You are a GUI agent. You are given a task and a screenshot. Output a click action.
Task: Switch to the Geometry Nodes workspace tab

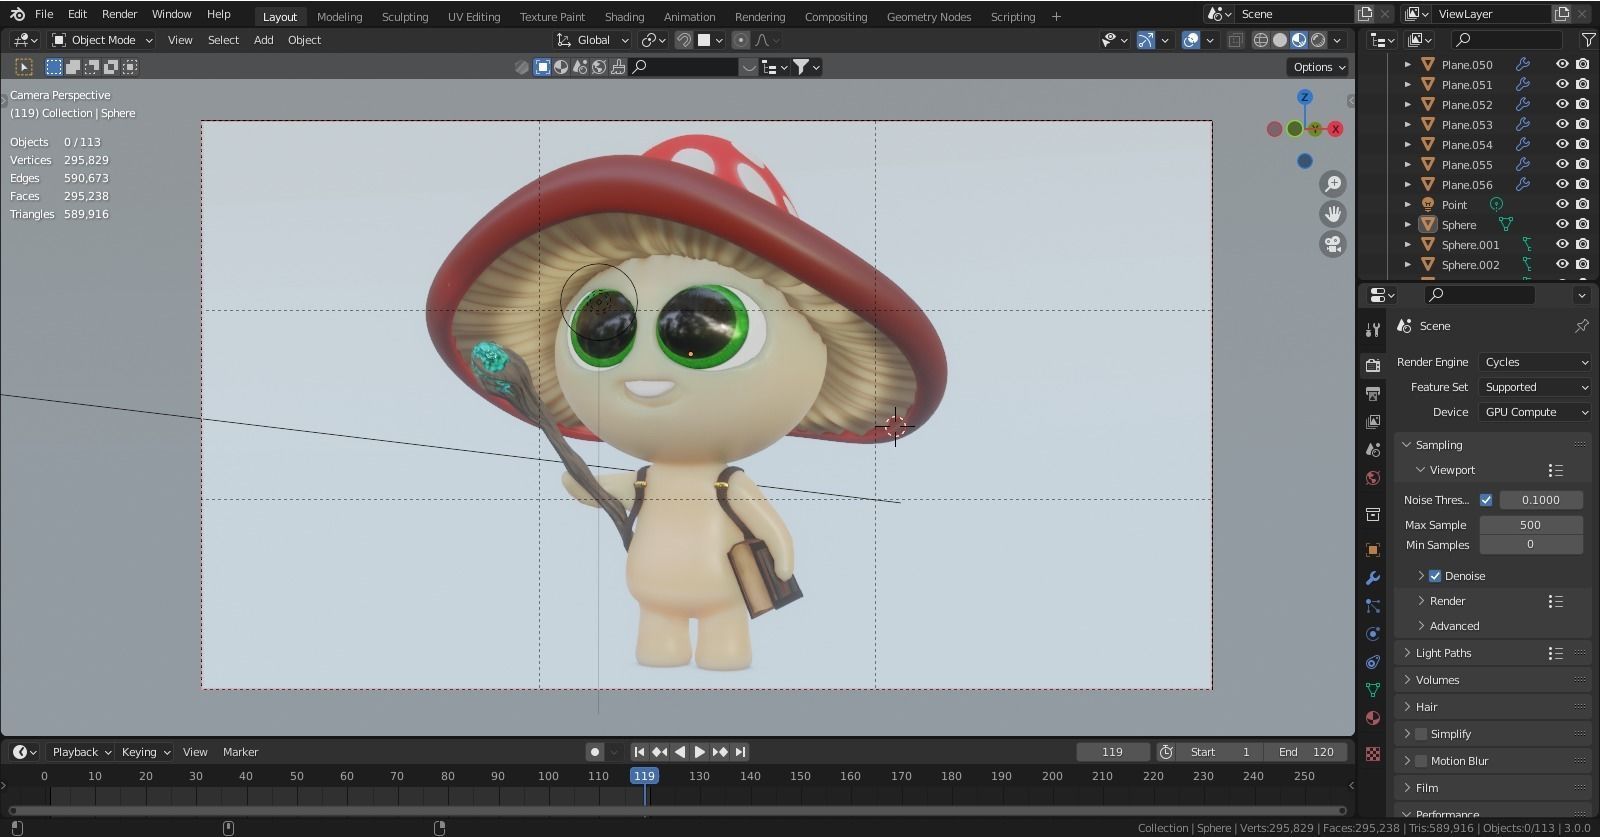[x=928, y=16]
